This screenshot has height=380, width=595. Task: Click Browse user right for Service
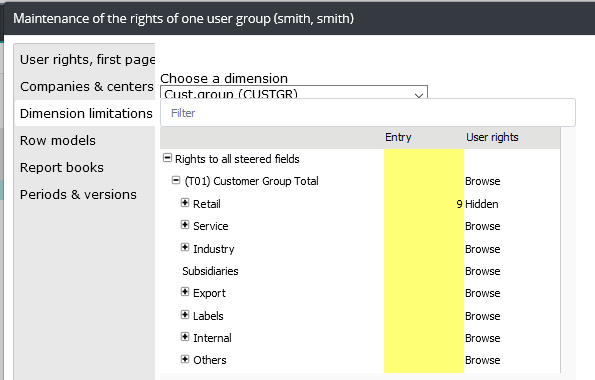(483, 226)
